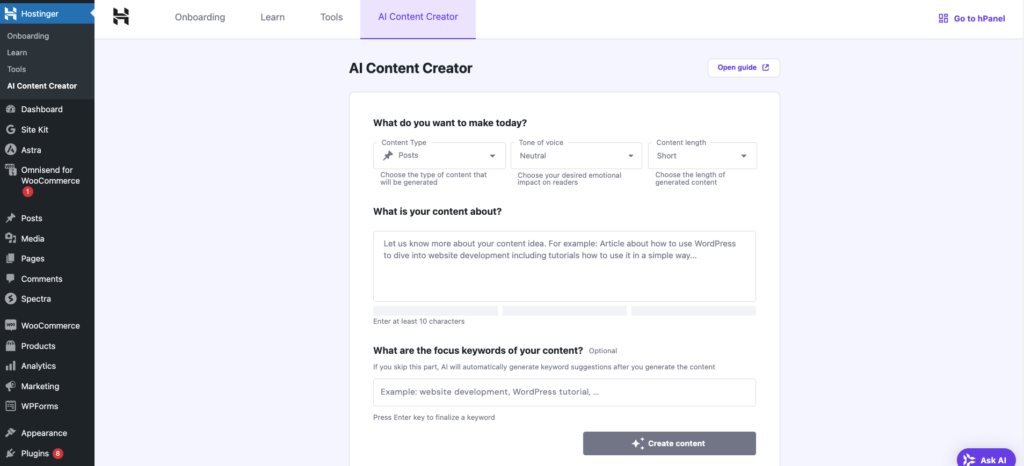Click the Plugins icon in sidebar
Image resolution: width=1024 pixels, height=466 pixels.
(10, 454)
